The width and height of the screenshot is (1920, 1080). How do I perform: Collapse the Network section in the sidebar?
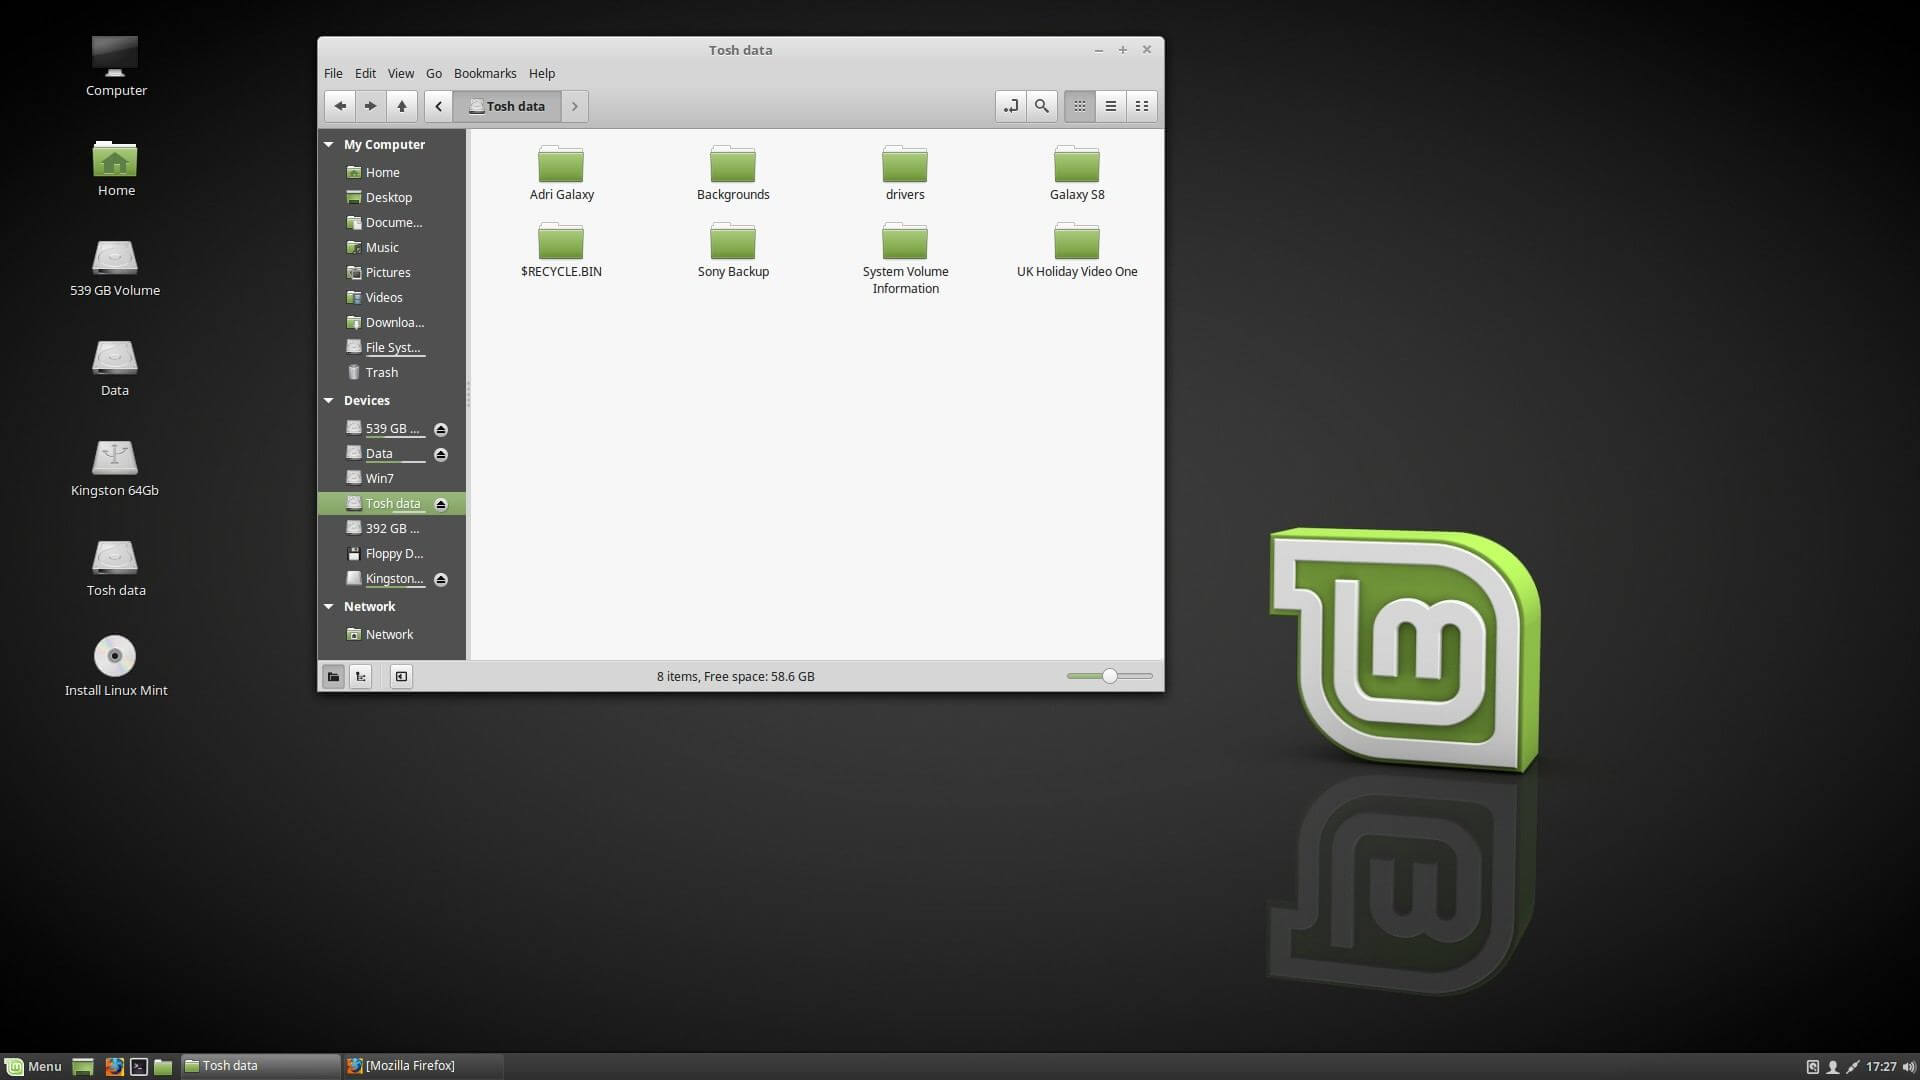[x=329, y=607]
